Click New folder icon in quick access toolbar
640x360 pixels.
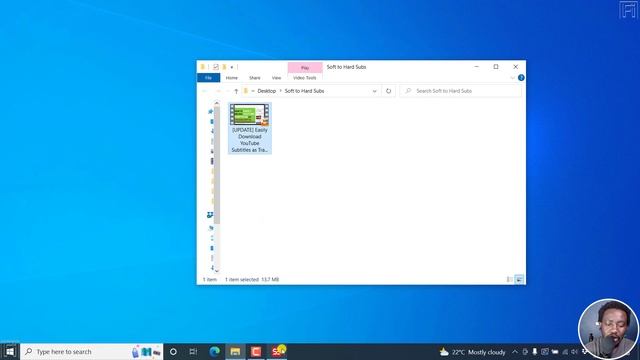[x=224, y=67]
